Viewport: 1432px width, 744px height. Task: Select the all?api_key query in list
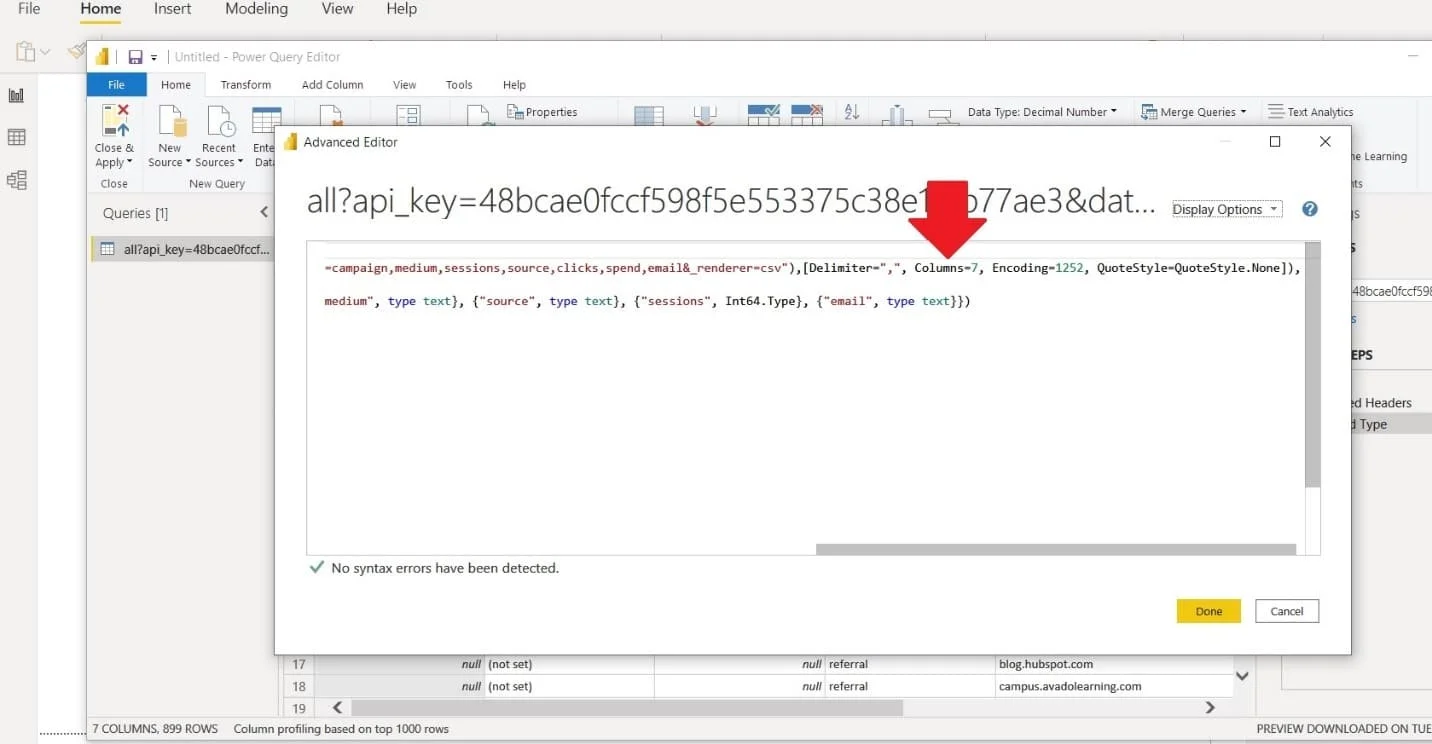coord(182,249)
